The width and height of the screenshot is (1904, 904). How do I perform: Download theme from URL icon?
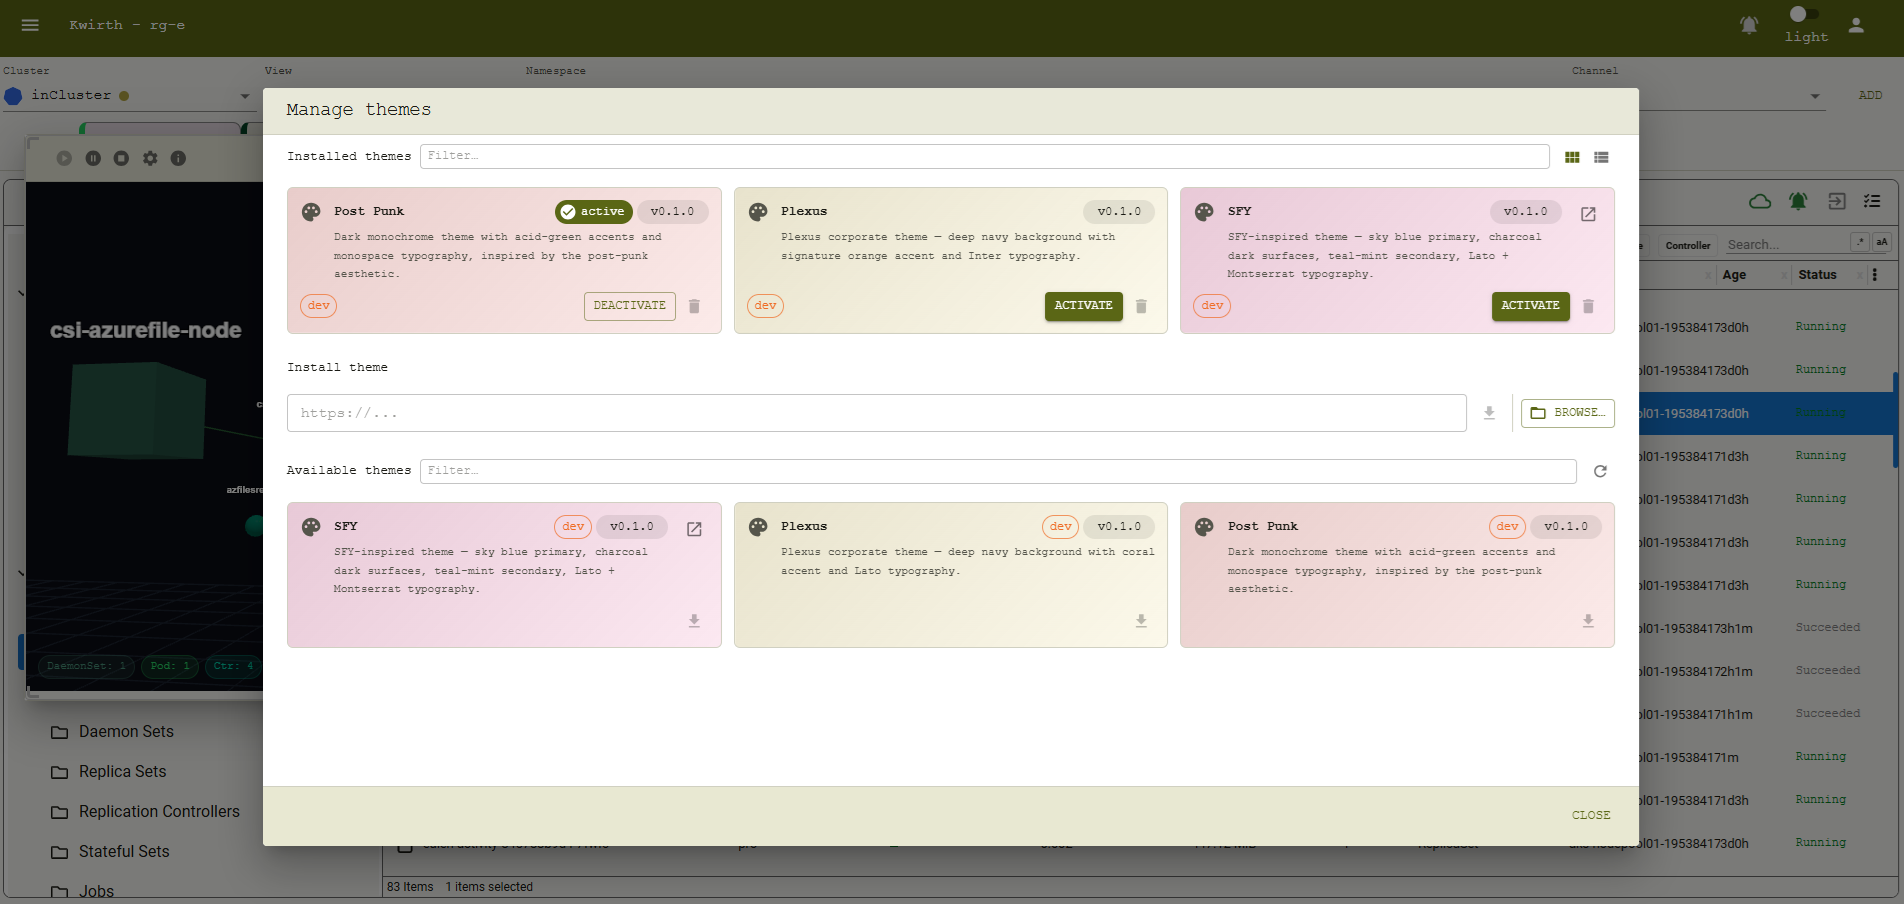click(1489, 413)
